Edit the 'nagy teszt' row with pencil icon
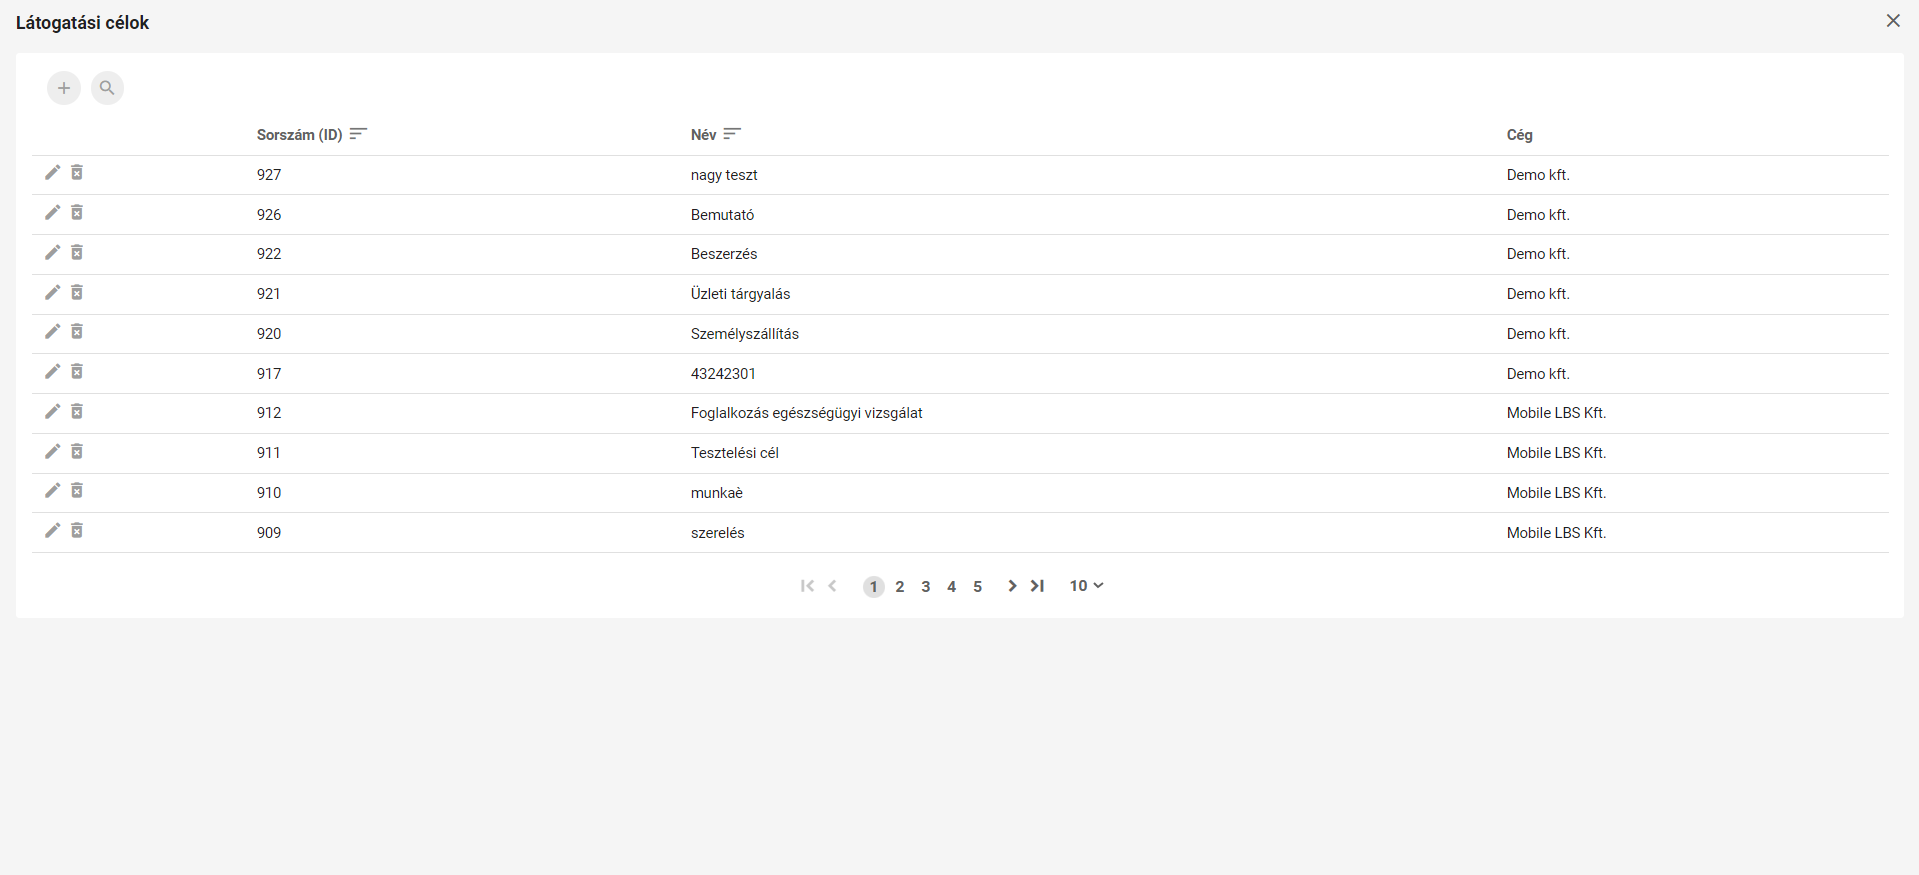 pos(53,173)
